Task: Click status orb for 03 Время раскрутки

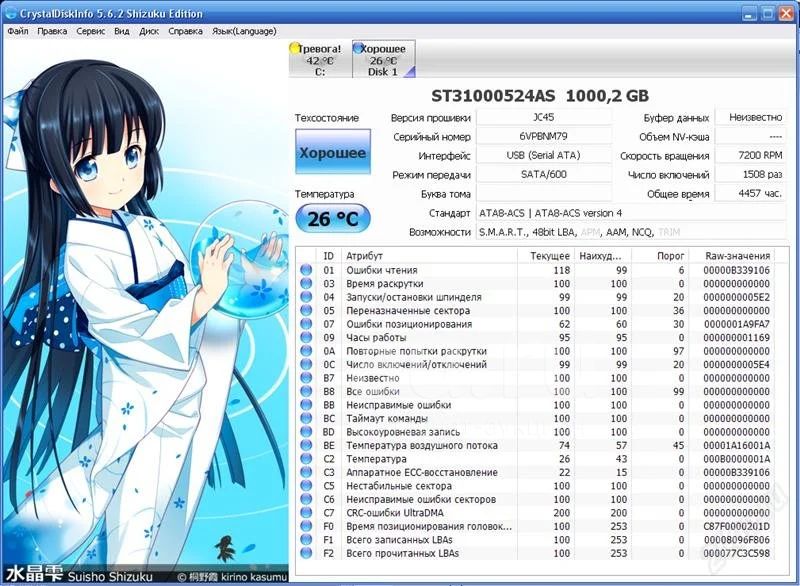Action: (306, 284)
